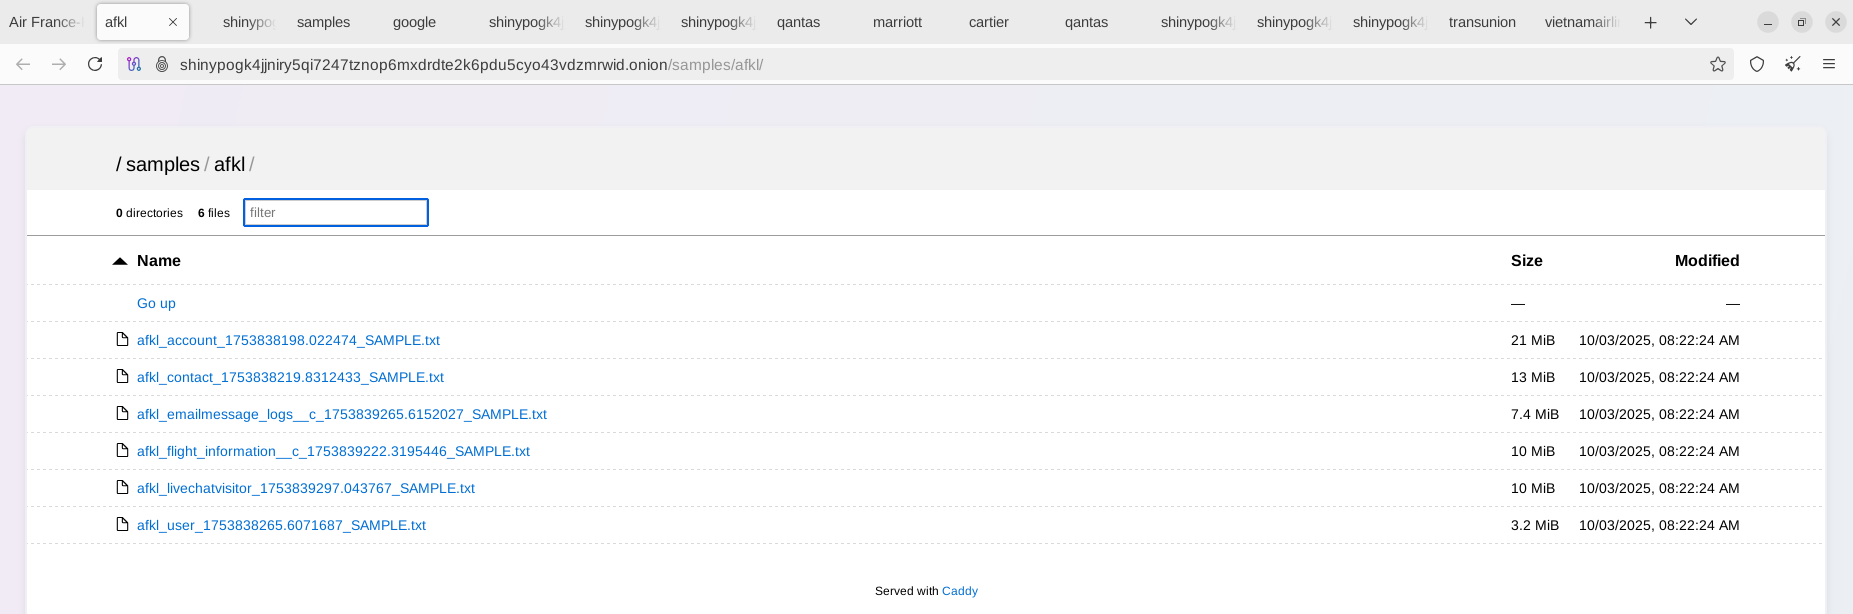Click the new identity broom icon

1793,64
